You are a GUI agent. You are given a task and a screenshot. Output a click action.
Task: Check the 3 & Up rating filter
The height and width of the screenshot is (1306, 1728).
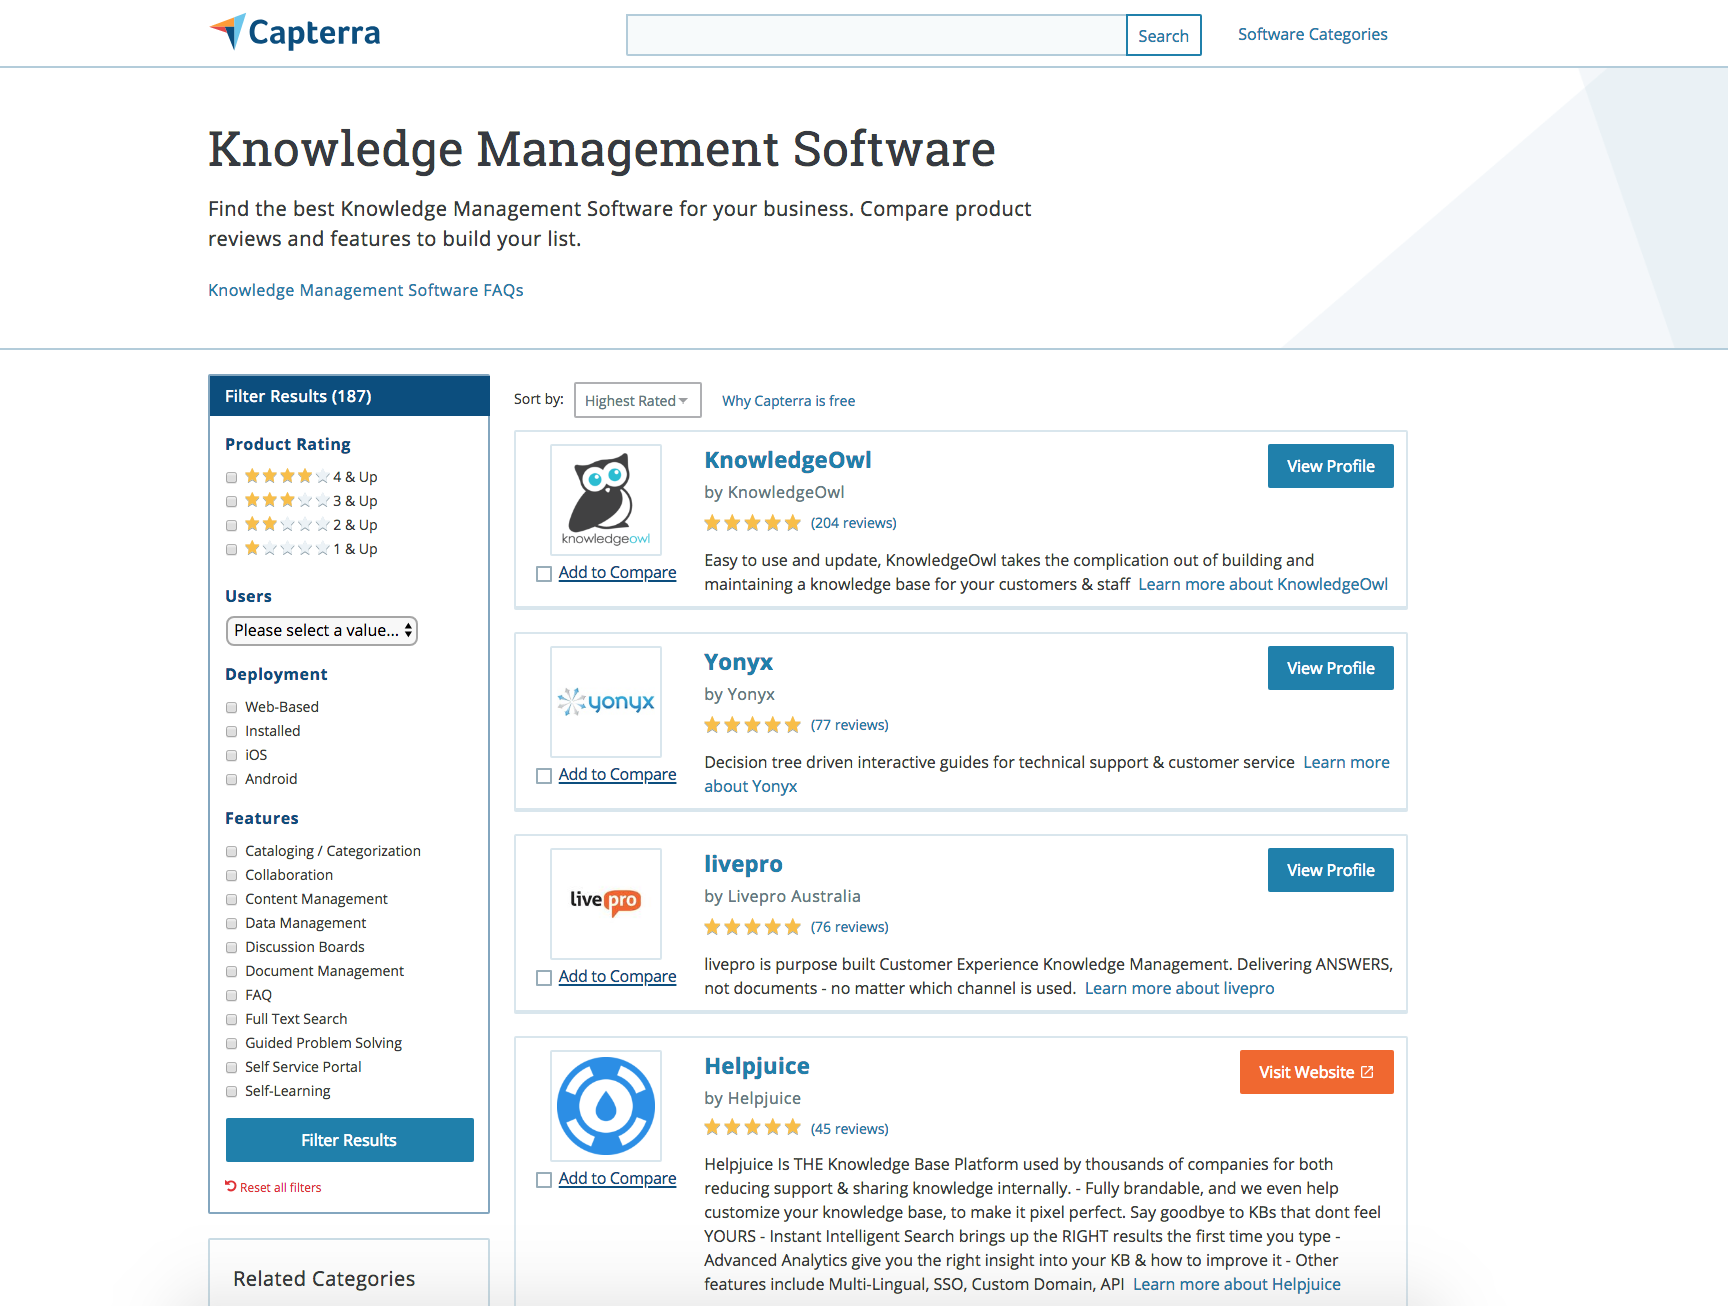pyautogui.click(x=232, y=501)
